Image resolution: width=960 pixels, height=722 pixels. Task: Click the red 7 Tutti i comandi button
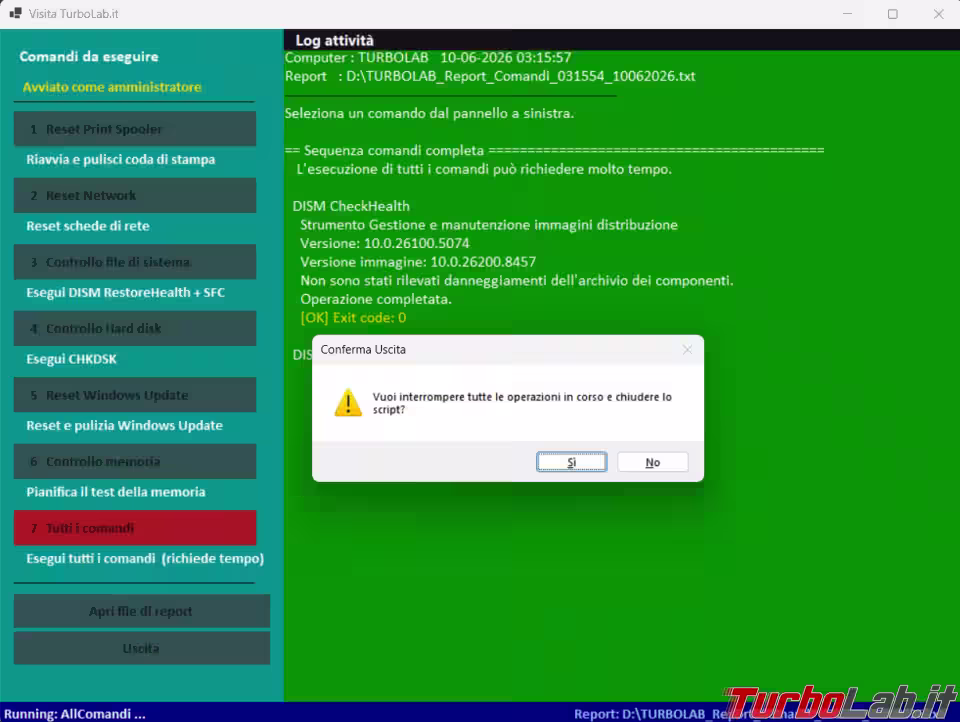tap(135, 528)
